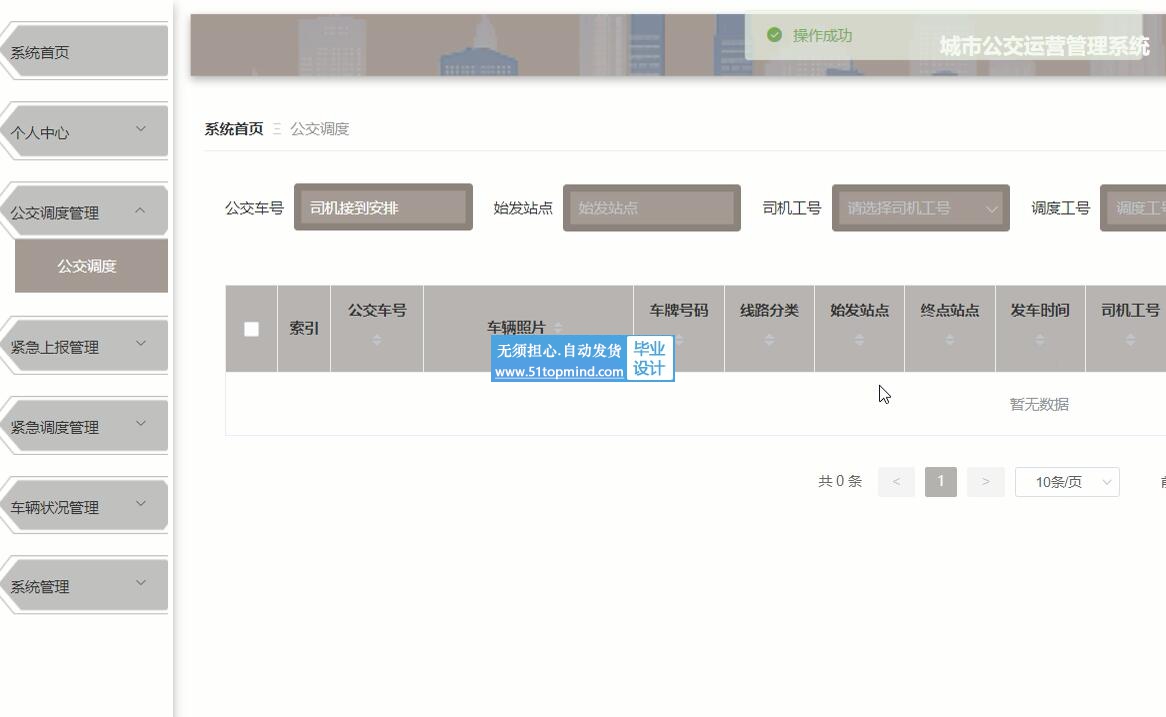Viewport: 1166px width, 717px height.
Task: Go to previous page with left arrow
Action: [x=896, y=482]
